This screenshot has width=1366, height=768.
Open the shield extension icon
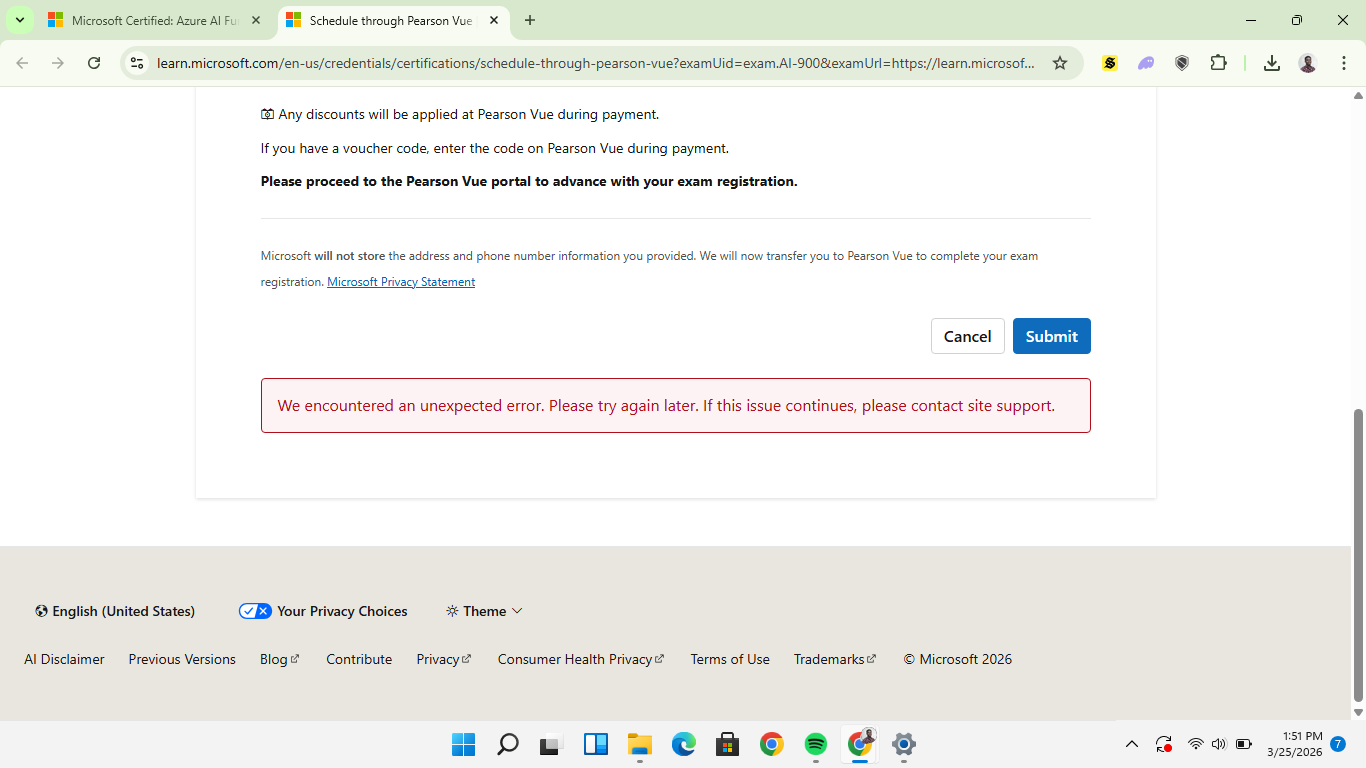[x=1182, y=63]
